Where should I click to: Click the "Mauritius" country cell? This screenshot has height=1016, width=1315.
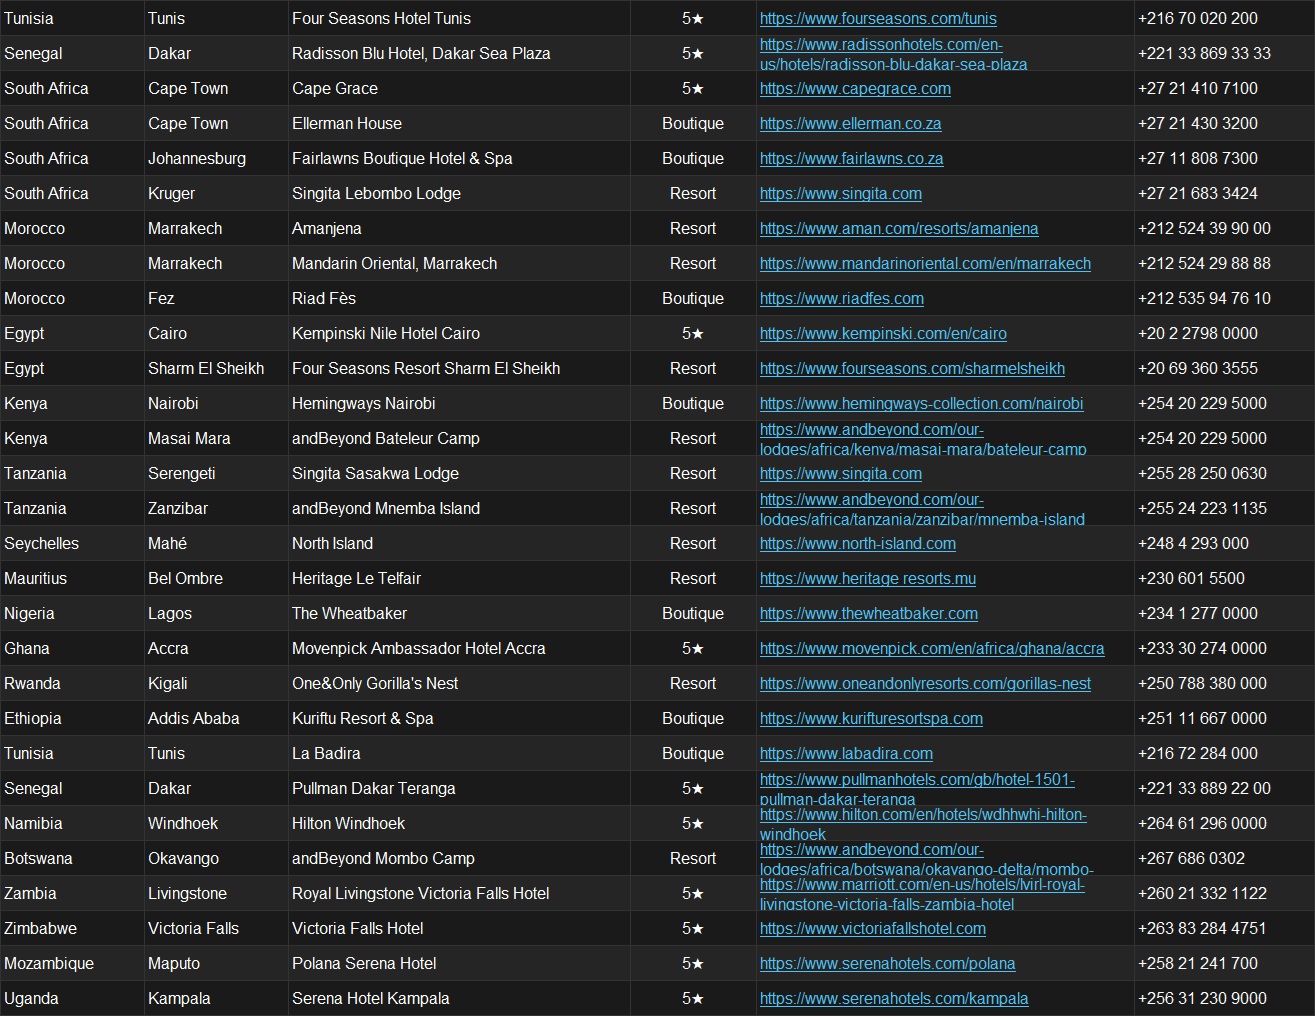[x=72, y=578]
